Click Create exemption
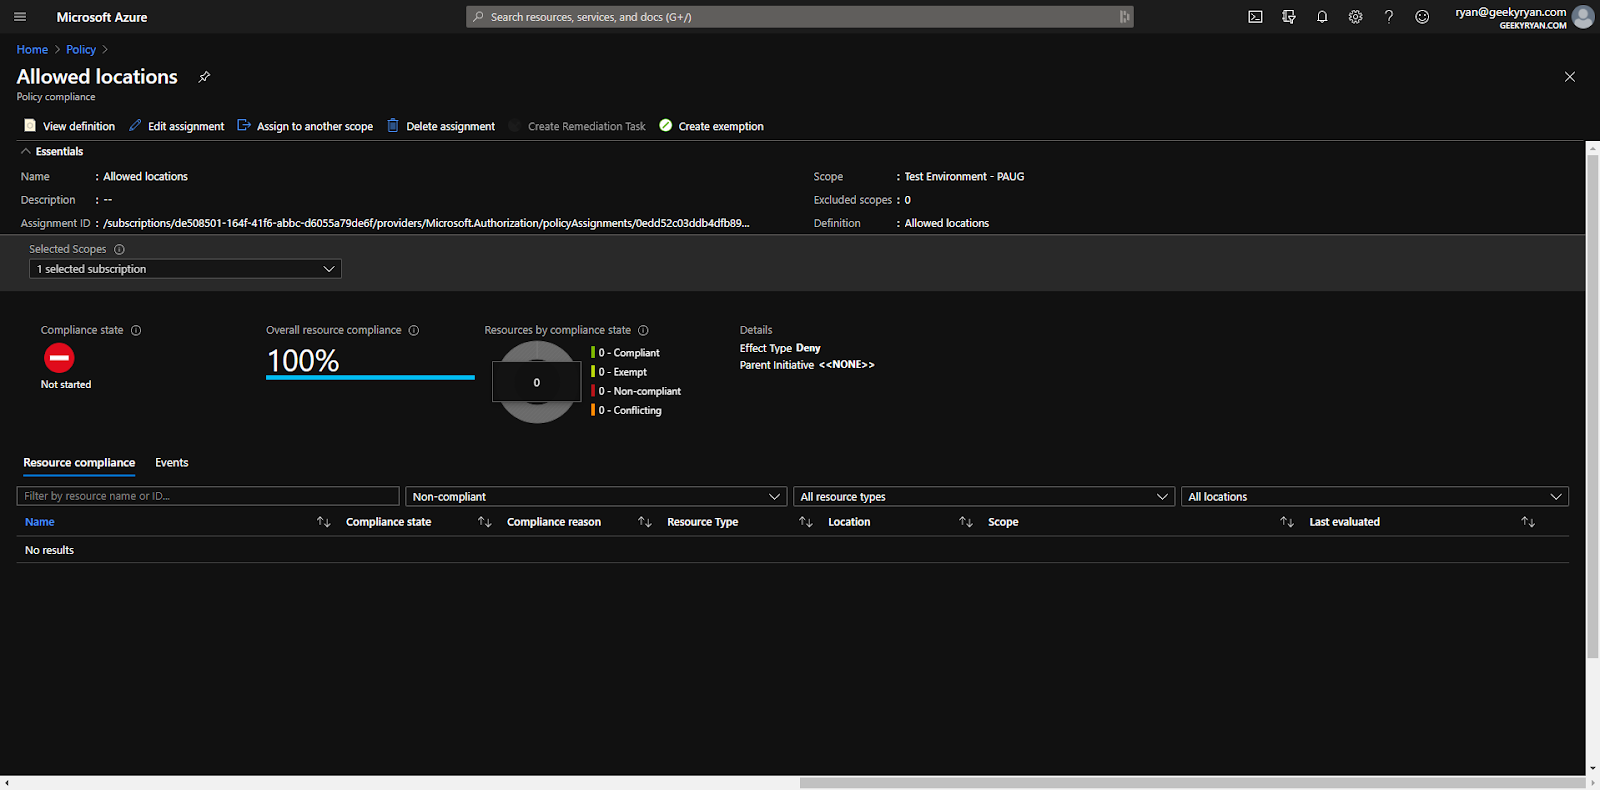 click(711, 126)
